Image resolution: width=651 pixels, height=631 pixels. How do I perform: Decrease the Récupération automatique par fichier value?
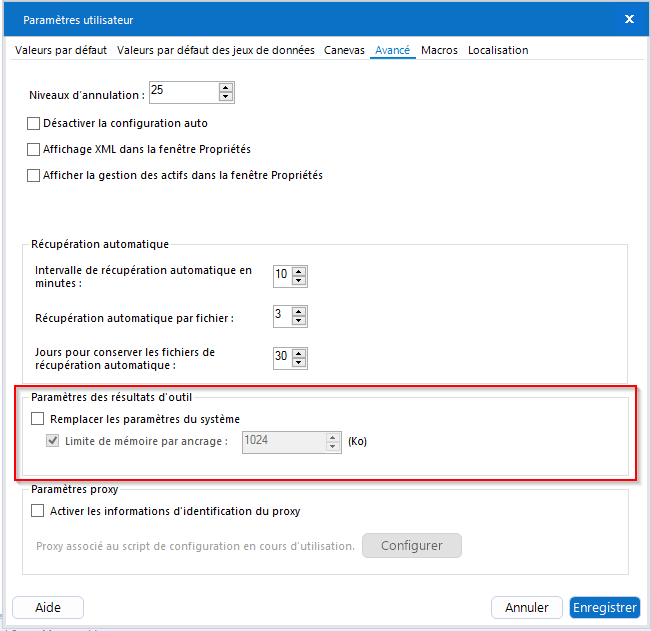[299, 321]
